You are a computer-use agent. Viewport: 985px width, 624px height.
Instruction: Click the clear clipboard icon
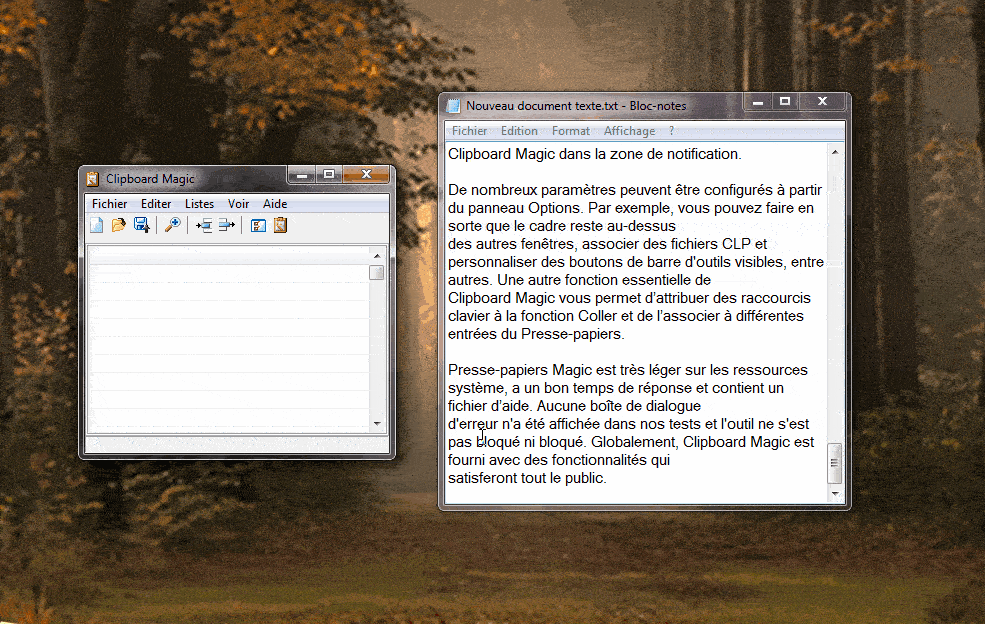coord(280,225)
